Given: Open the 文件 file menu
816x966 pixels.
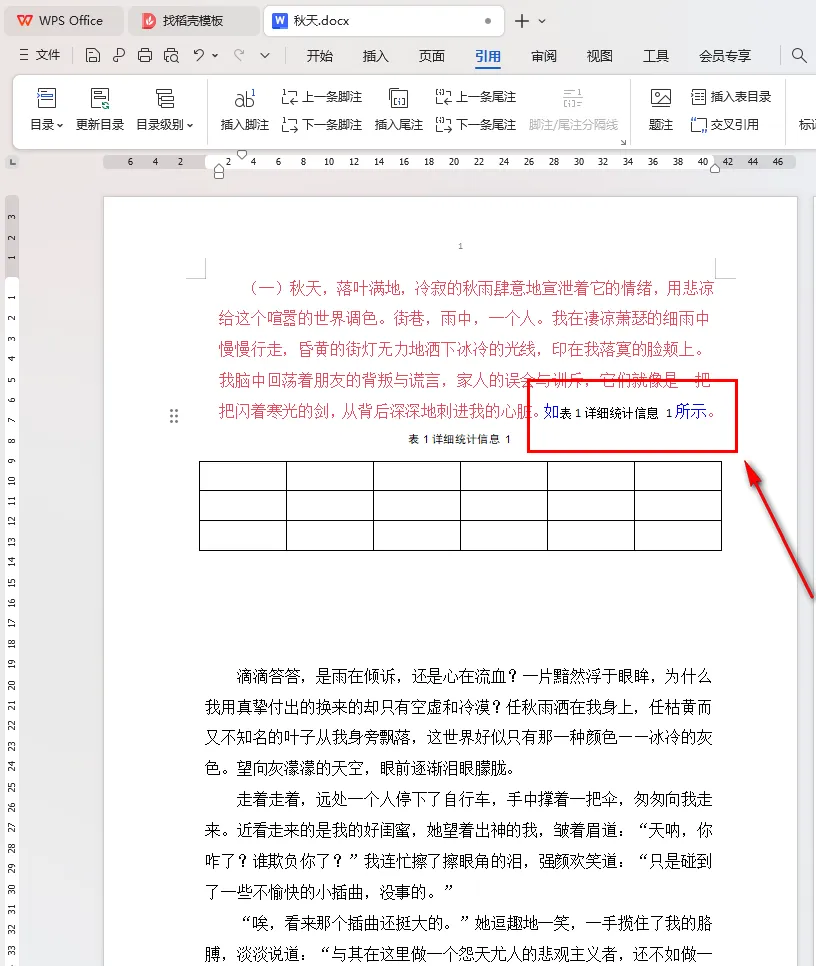Looking at the screenshot, I should (39, 55).
